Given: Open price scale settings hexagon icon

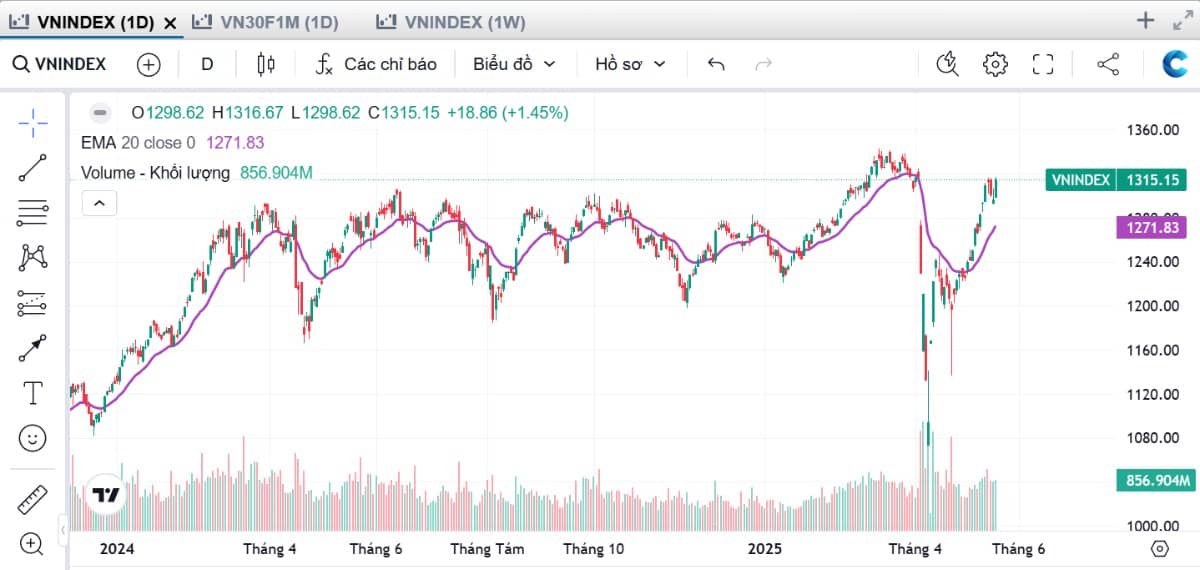Looking at the screenshot, I should point(1159,548).
